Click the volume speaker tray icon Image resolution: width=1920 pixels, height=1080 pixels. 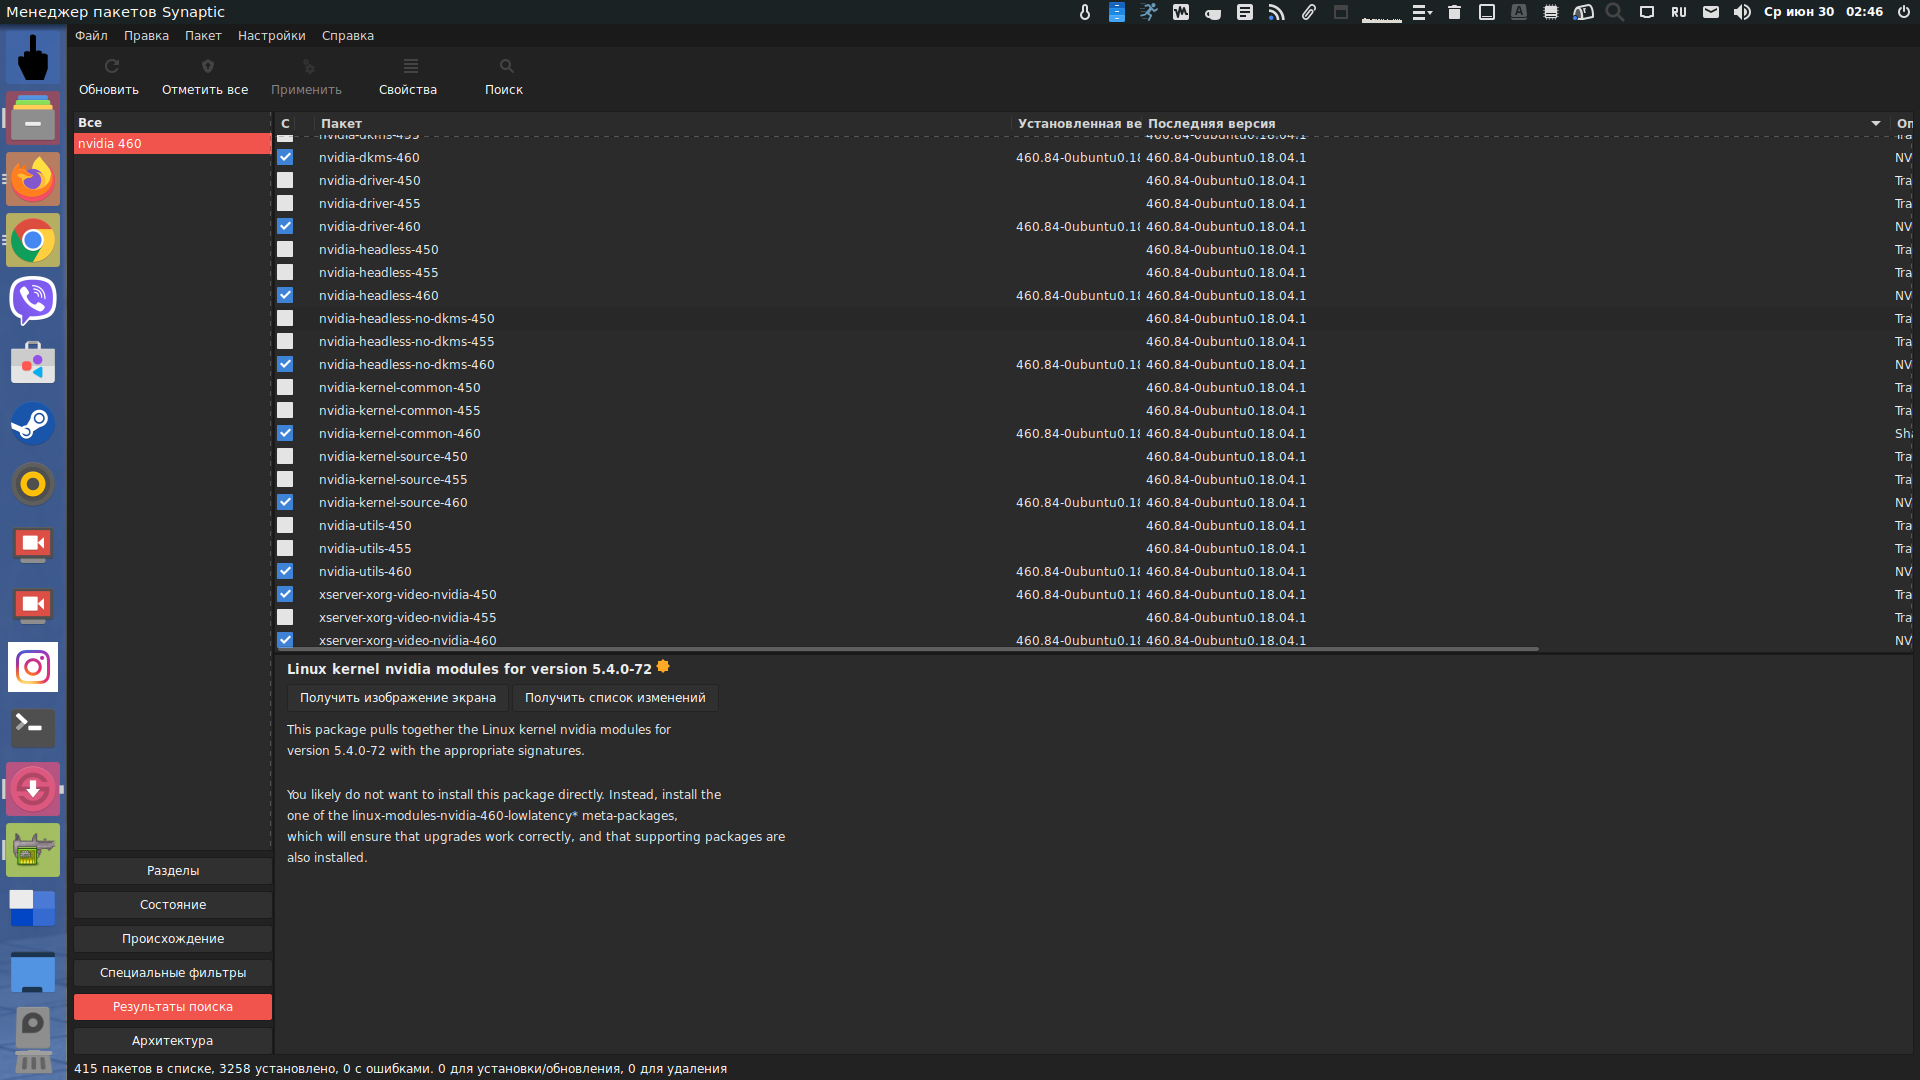(1742, 12)
